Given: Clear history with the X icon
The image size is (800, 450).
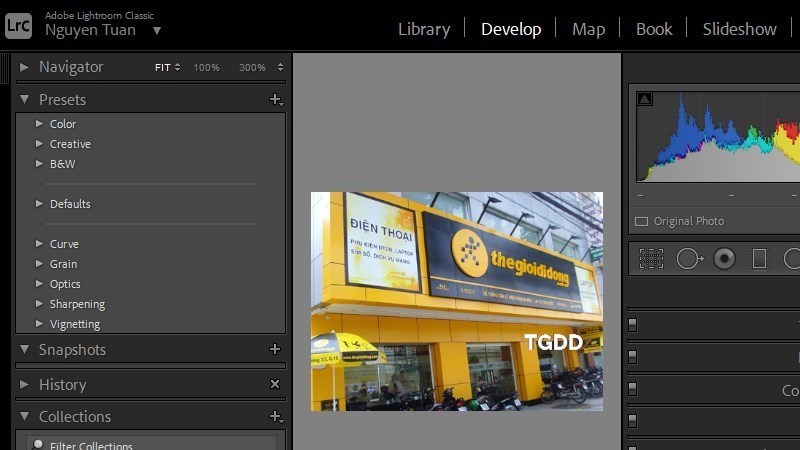Looking at the screenshot, I should [275, 384].
